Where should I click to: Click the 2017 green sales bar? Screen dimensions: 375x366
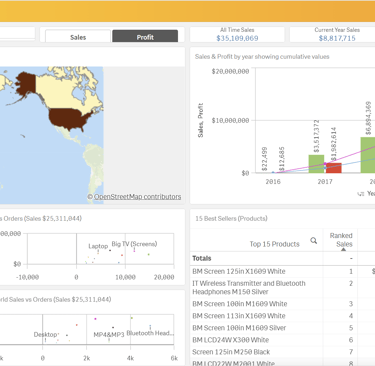tap(316, 164)
